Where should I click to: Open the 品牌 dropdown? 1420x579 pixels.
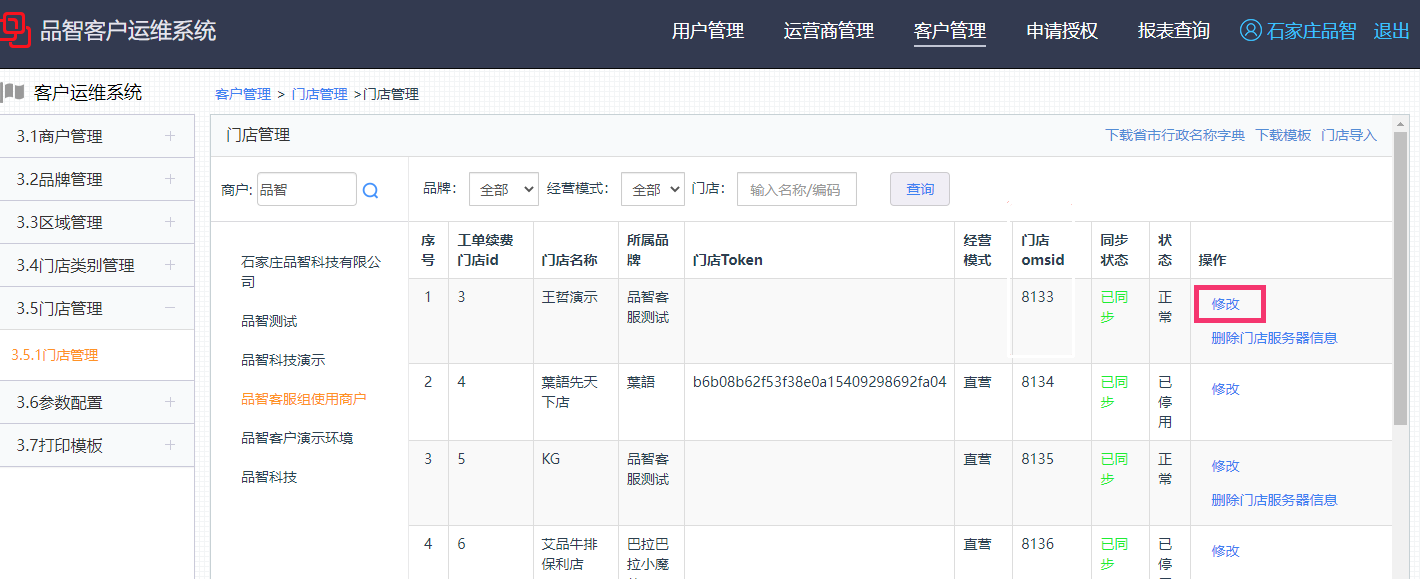pos(503,189)
